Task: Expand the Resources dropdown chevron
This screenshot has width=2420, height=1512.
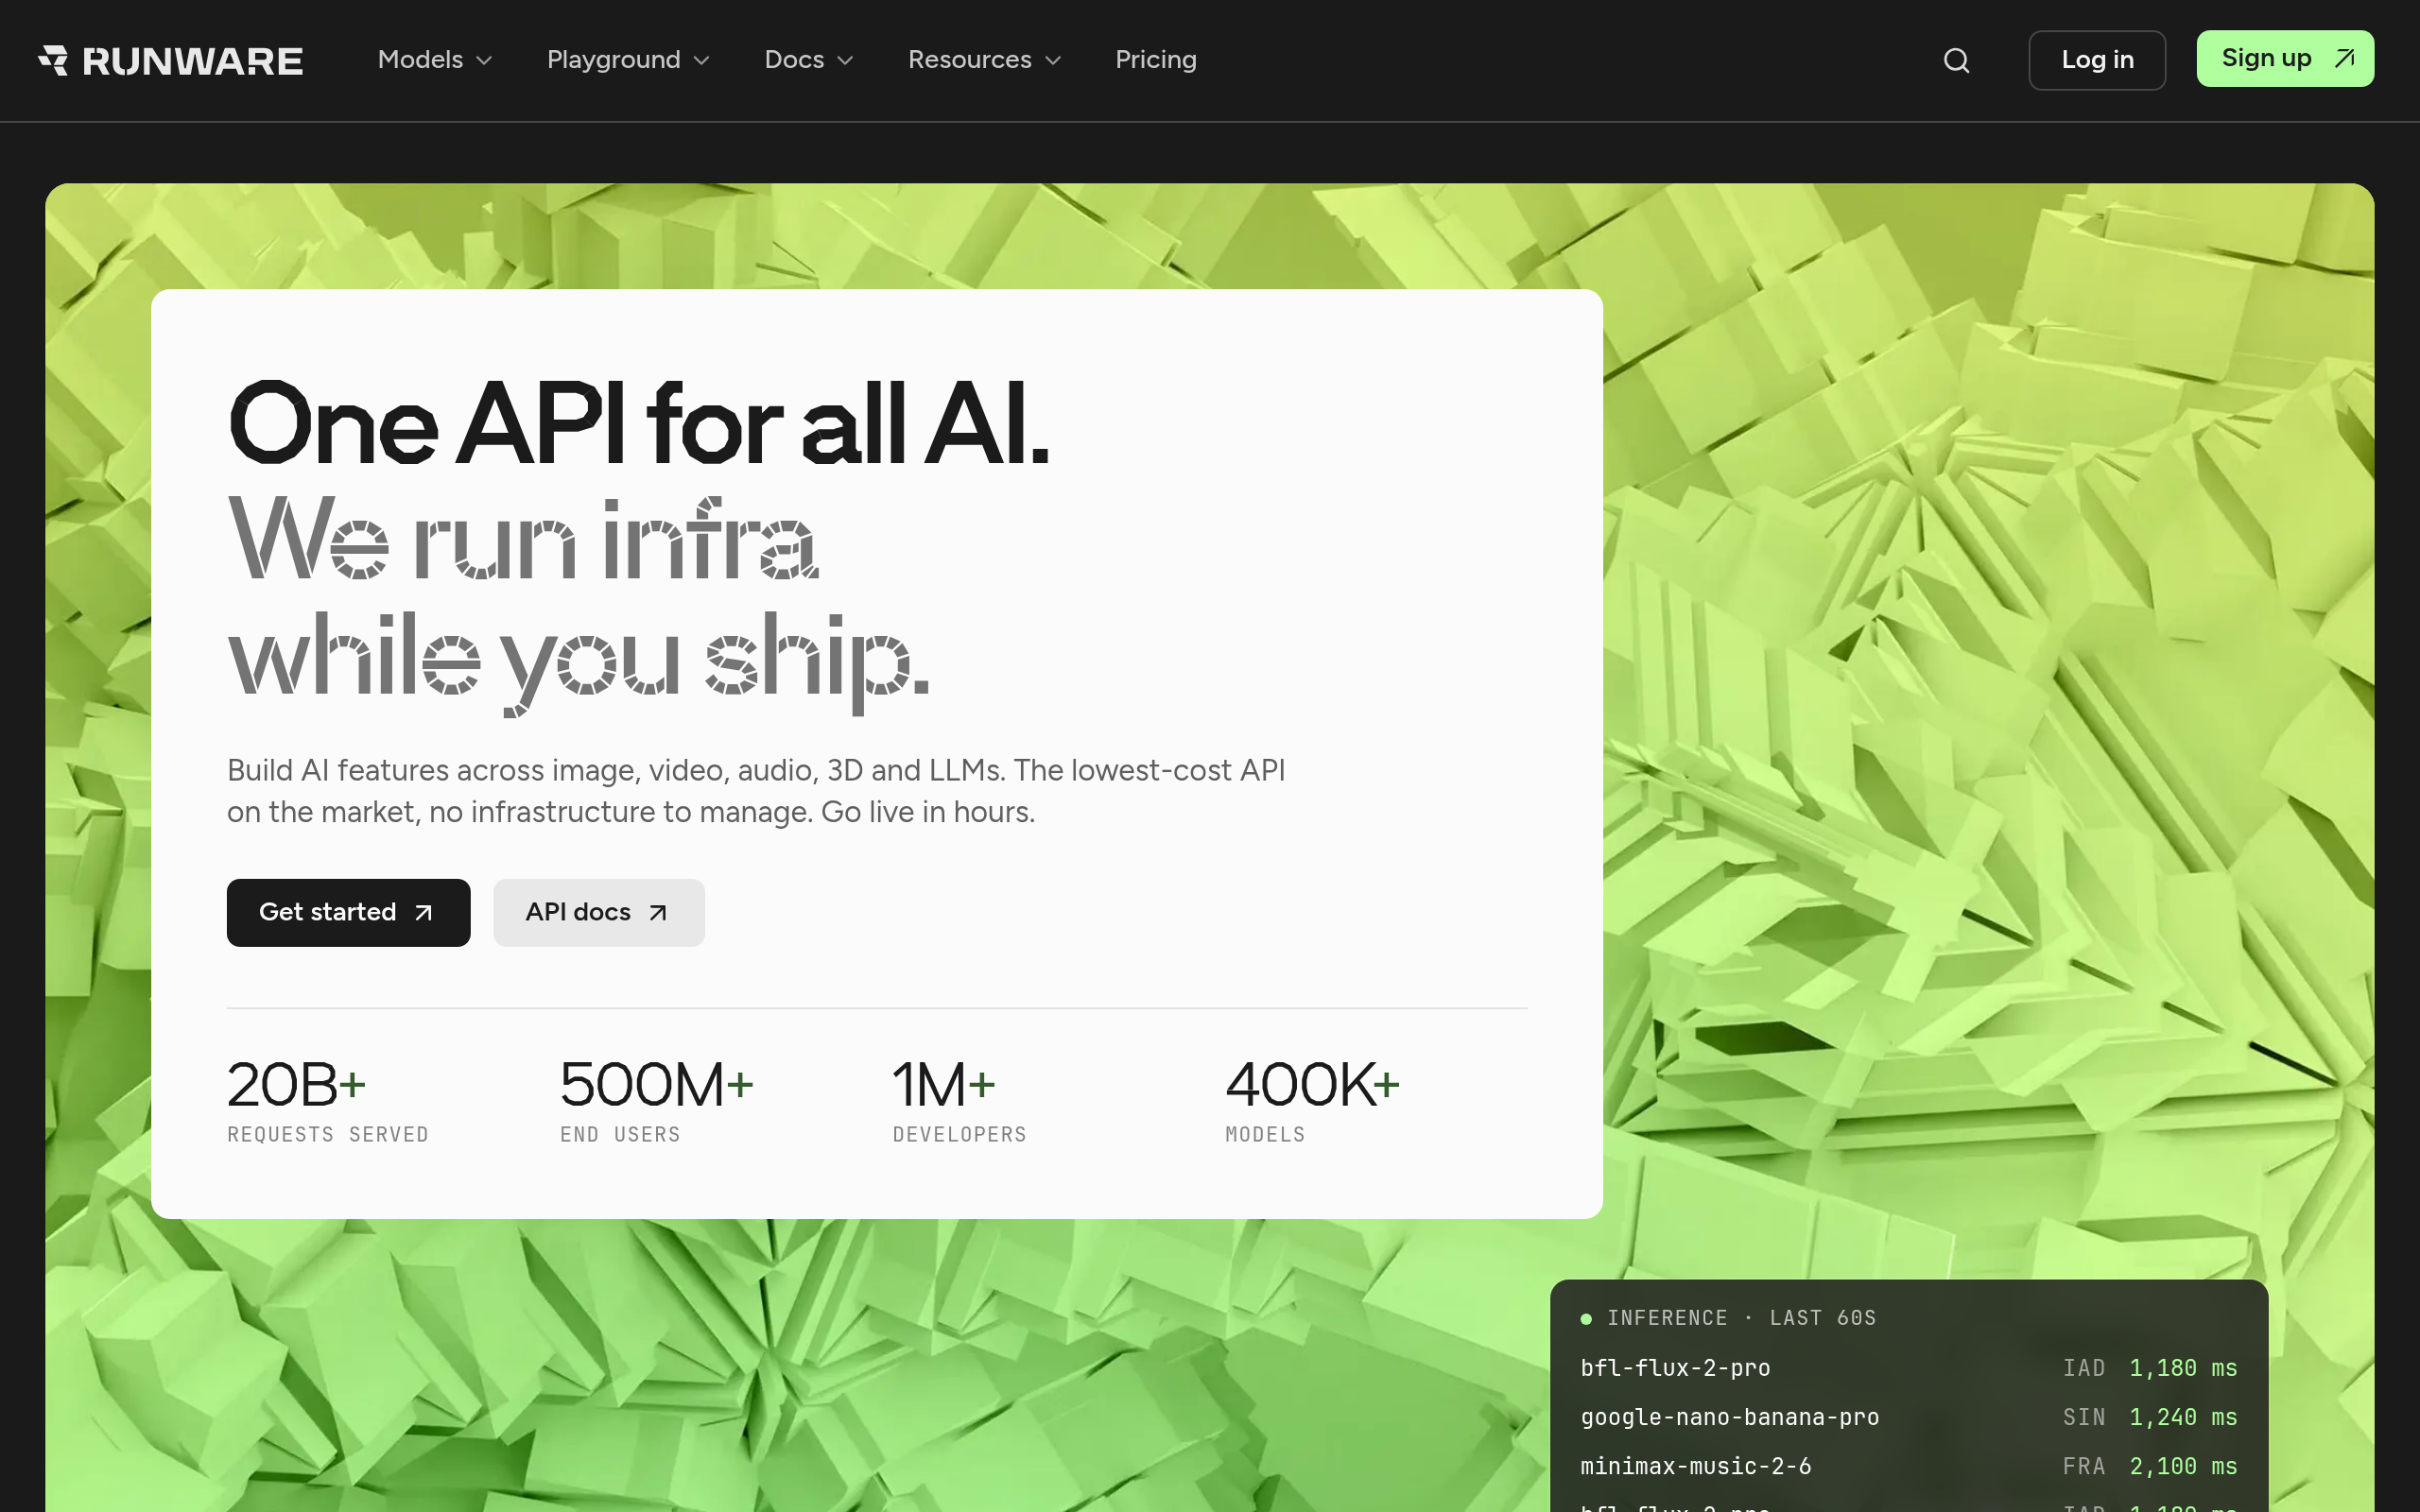Action: (1053, 61)
